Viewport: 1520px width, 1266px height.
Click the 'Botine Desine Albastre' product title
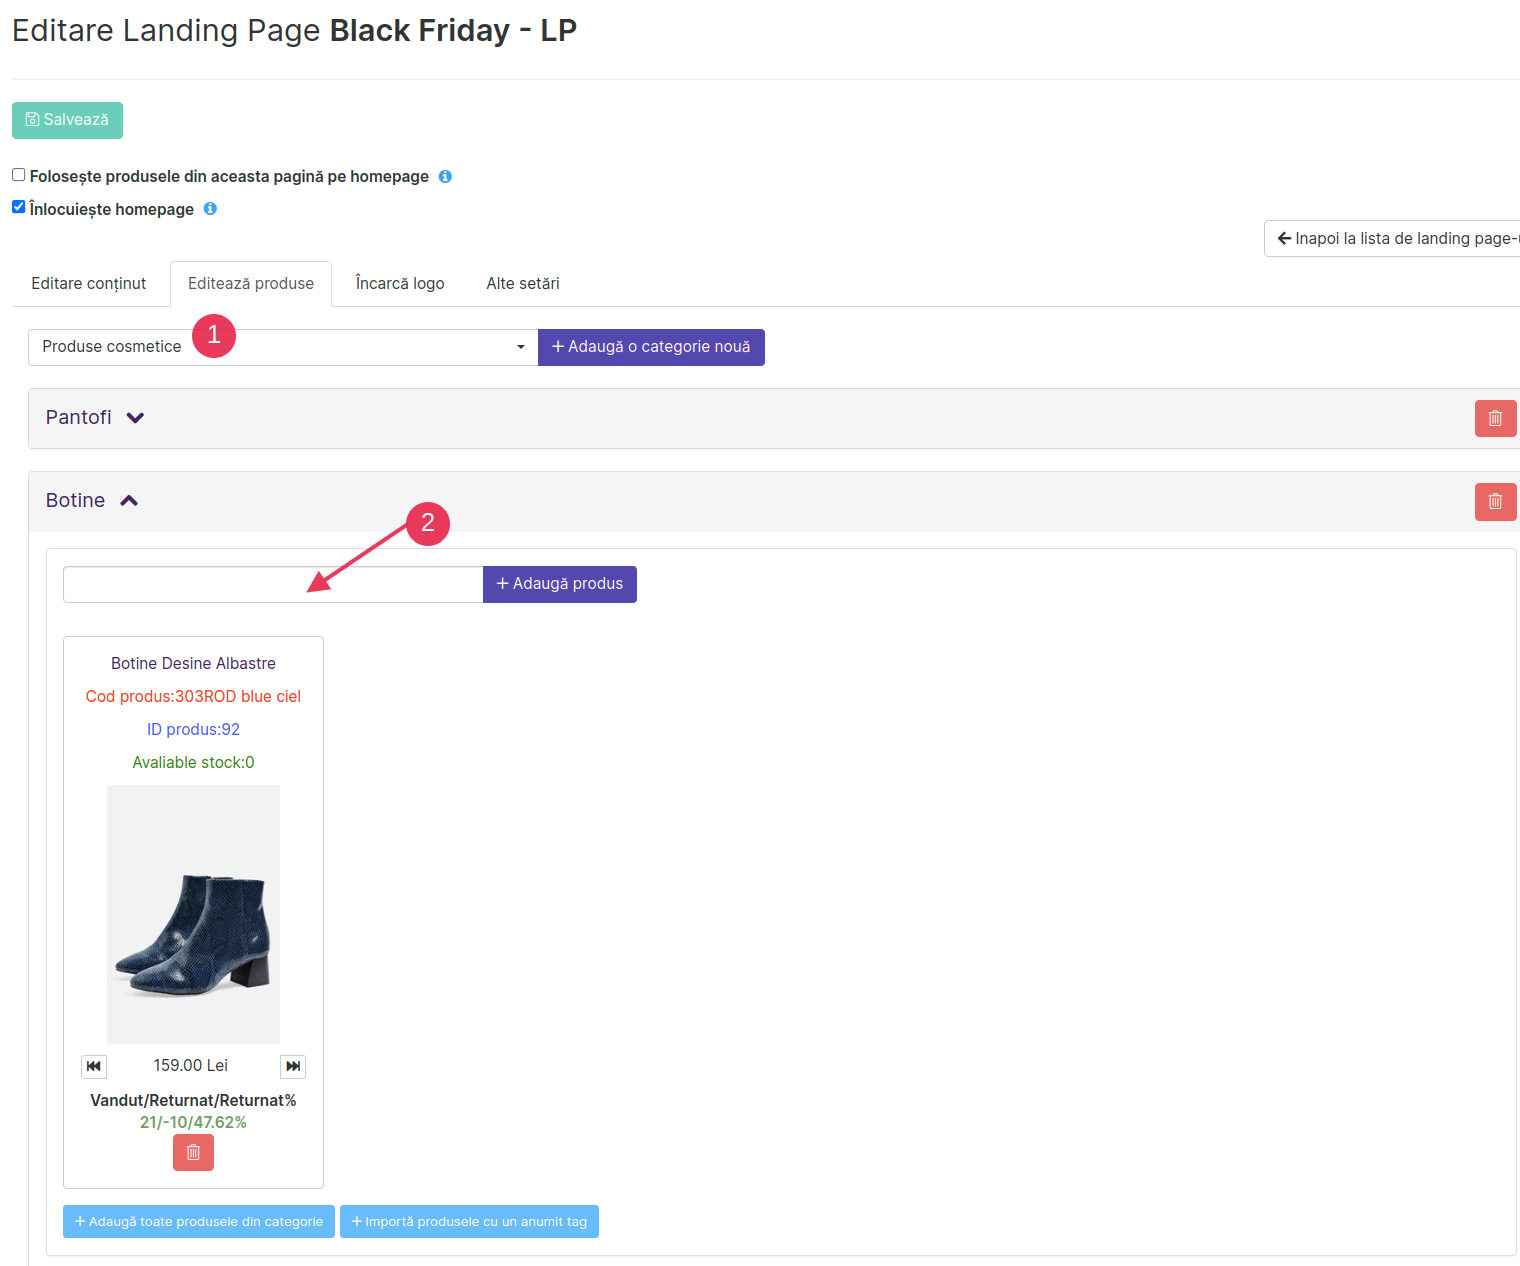point(193,664)
